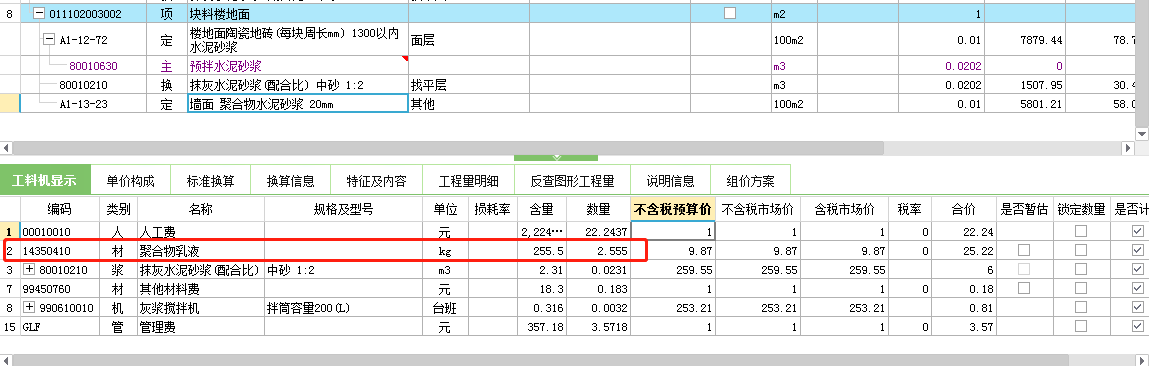Click the 块料楼地面 item name
1149x366 pixels.
click(x=221, y=13)
